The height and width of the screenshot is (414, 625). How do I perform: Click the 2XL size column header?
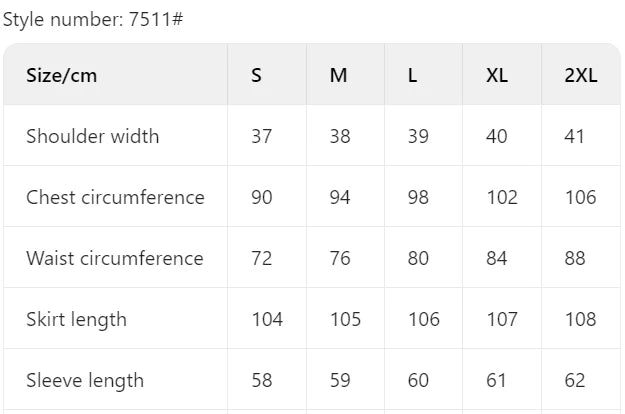pos(581,75)
